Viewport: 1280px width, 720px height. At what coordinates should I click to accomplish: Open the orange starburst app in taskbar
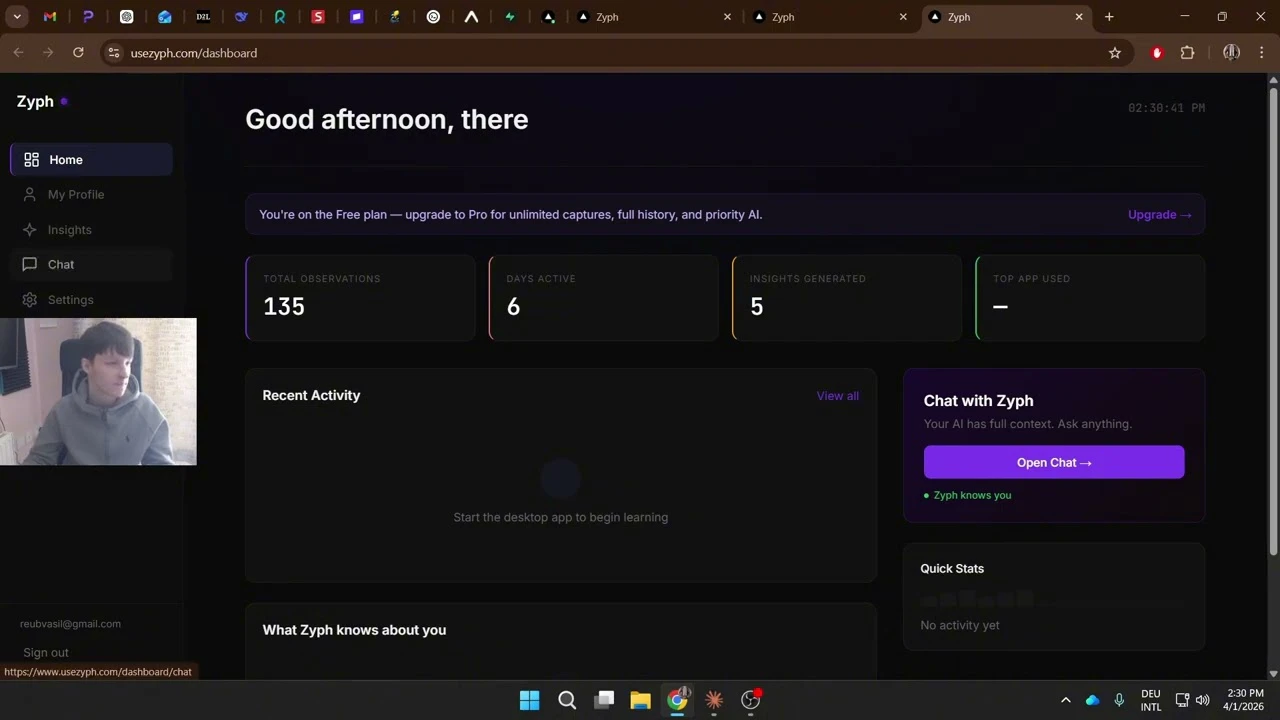click(714, 700)
